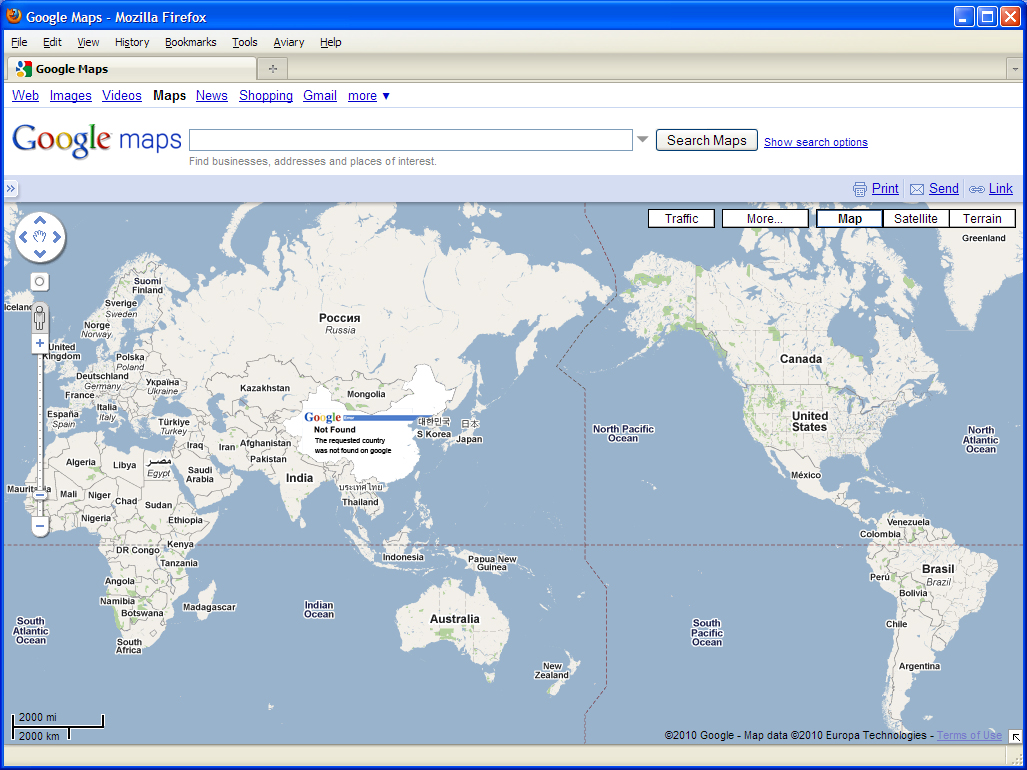Screen dimensions: 1027x770
Task: Click the printer icon
Action: (x=860, y=189)
